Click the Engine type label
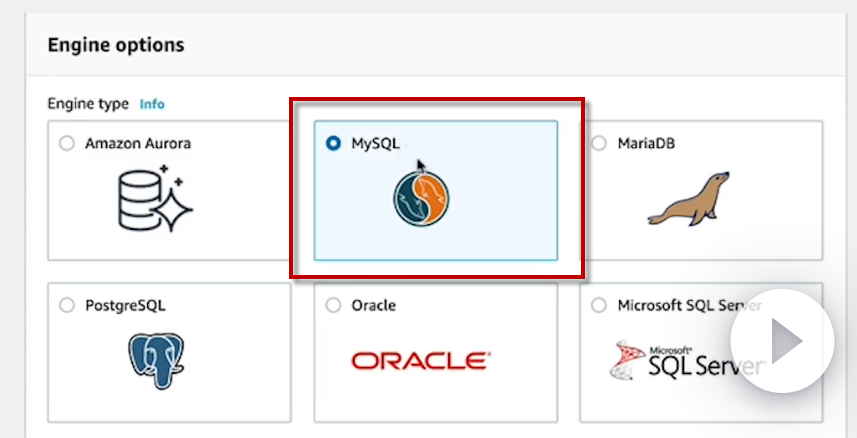Viewport: 857px width, 438px height. click(x=88, y=104)
